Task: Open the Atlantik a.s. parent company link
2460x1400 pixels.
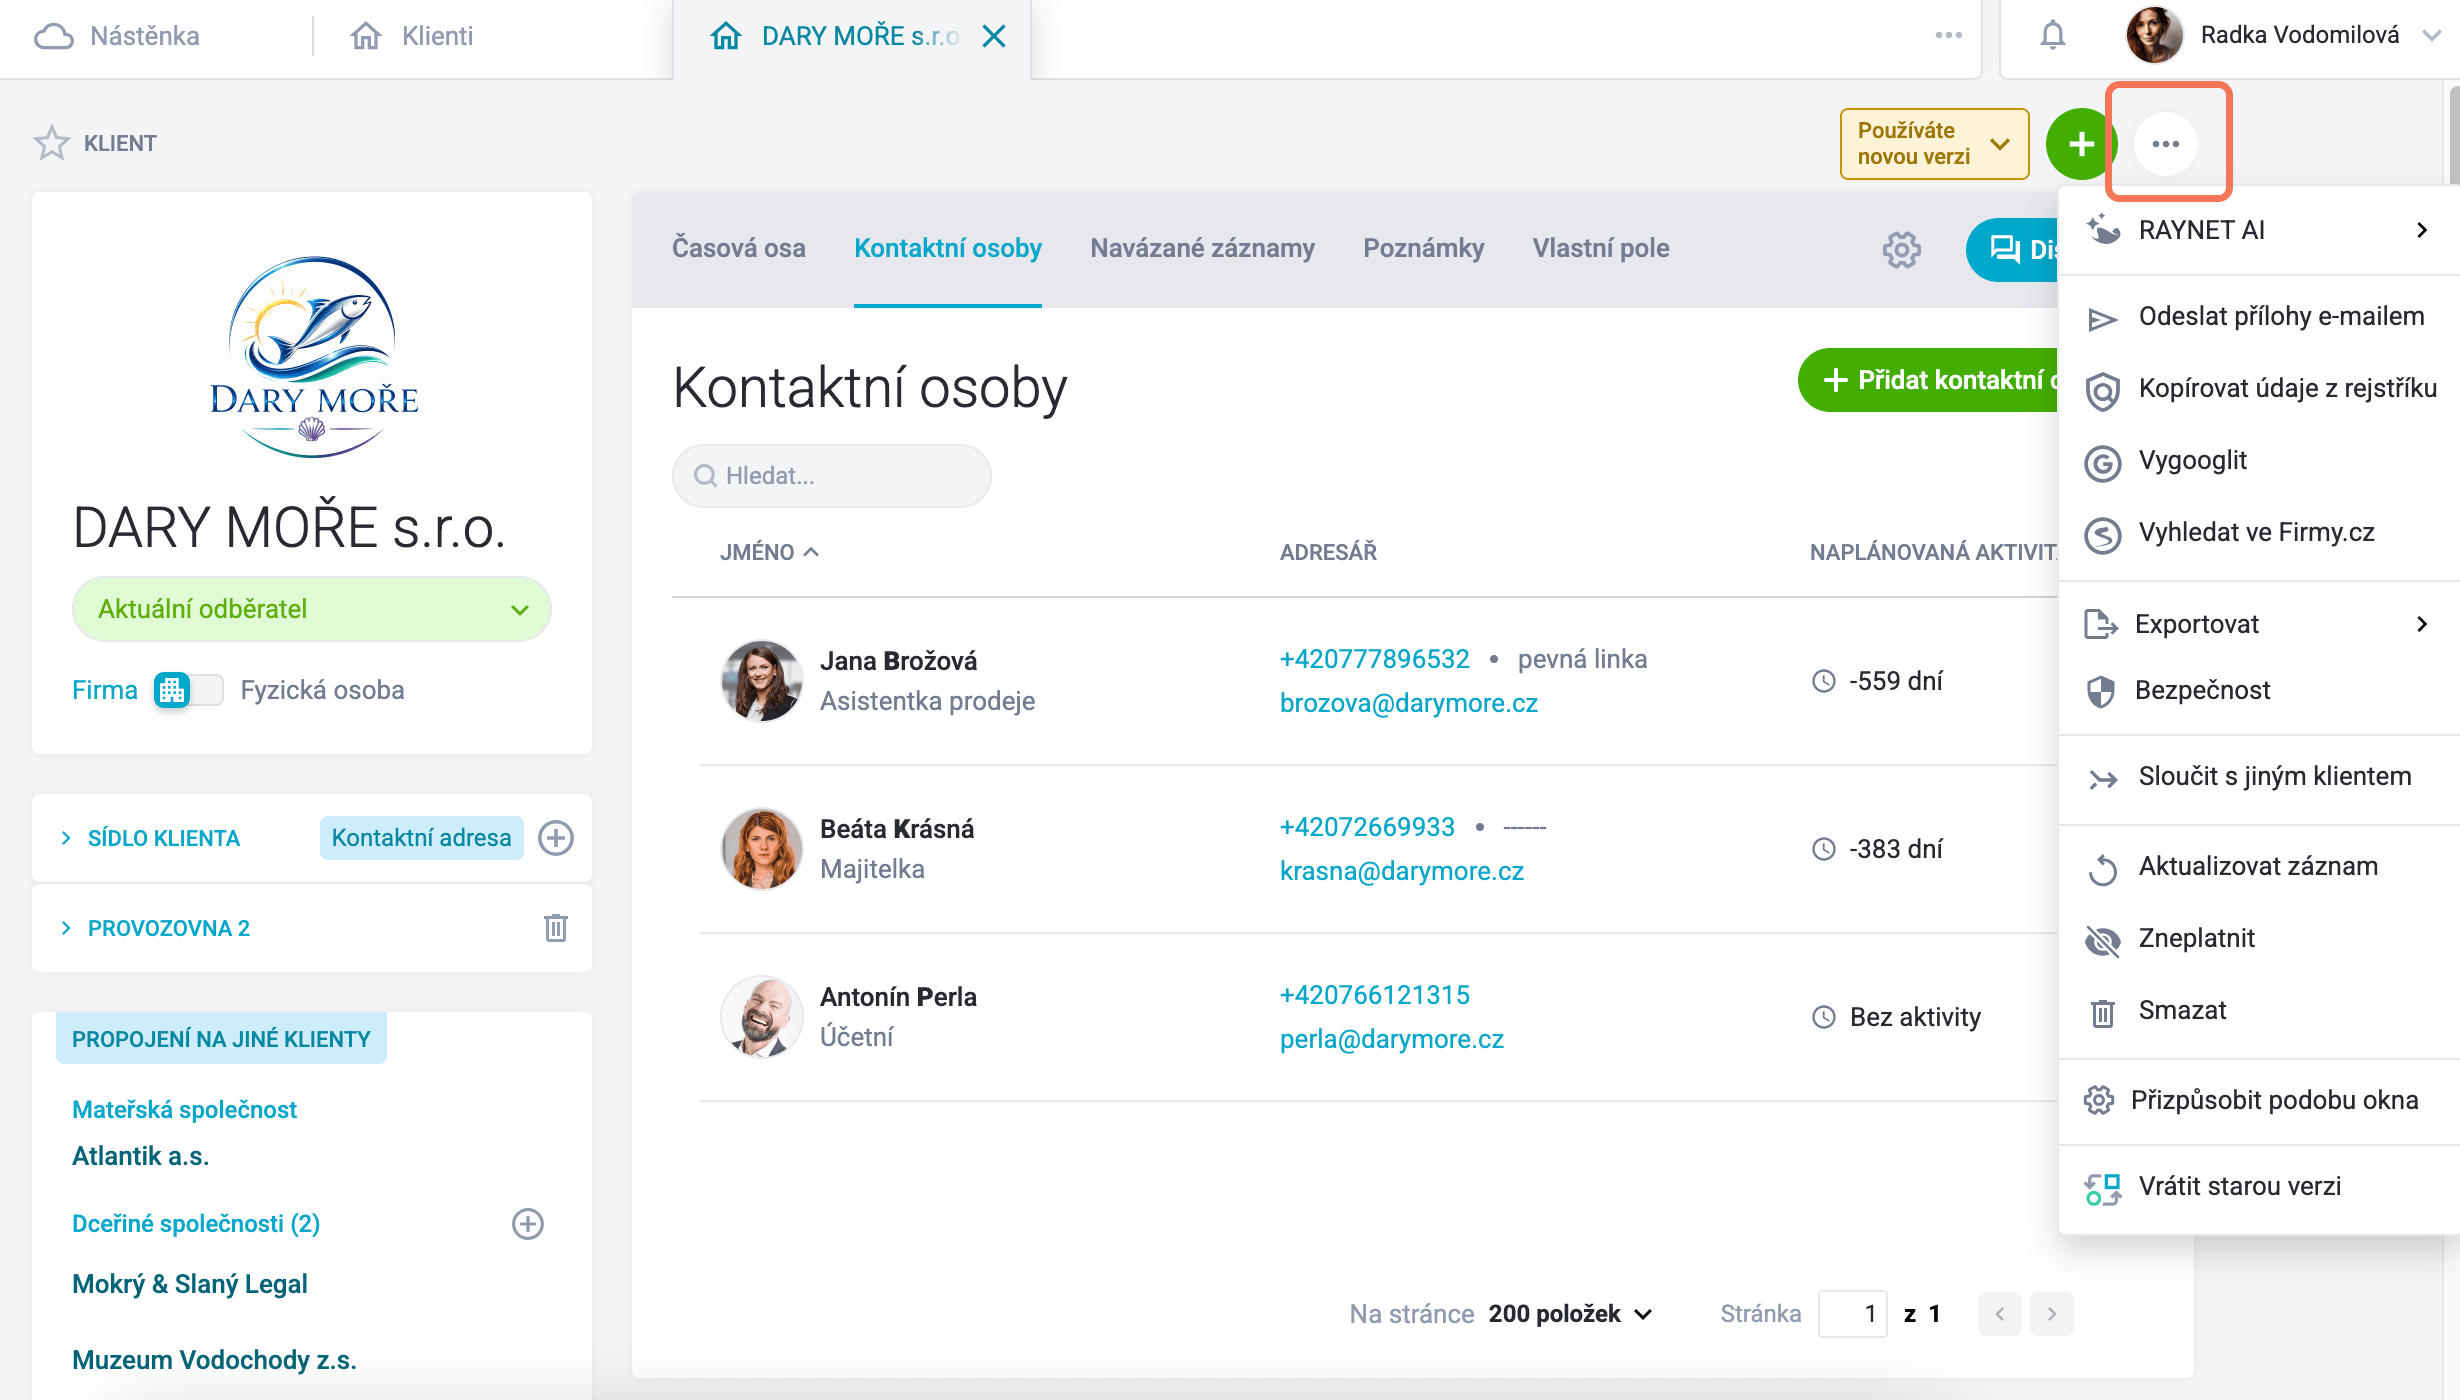Action: coord(141,1156)
